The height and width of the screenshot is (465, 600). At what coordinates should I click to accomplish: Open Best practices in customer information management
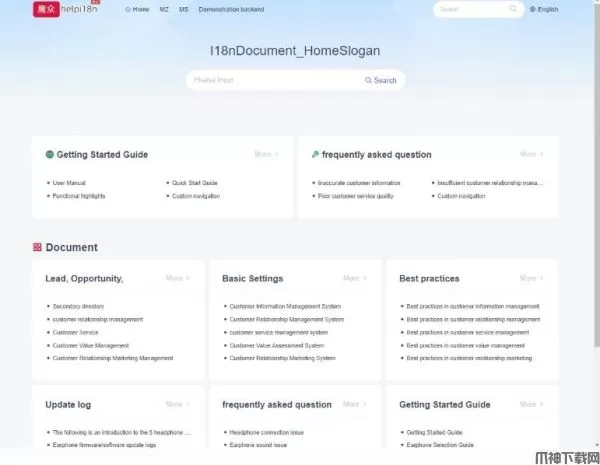pos(473,307)
